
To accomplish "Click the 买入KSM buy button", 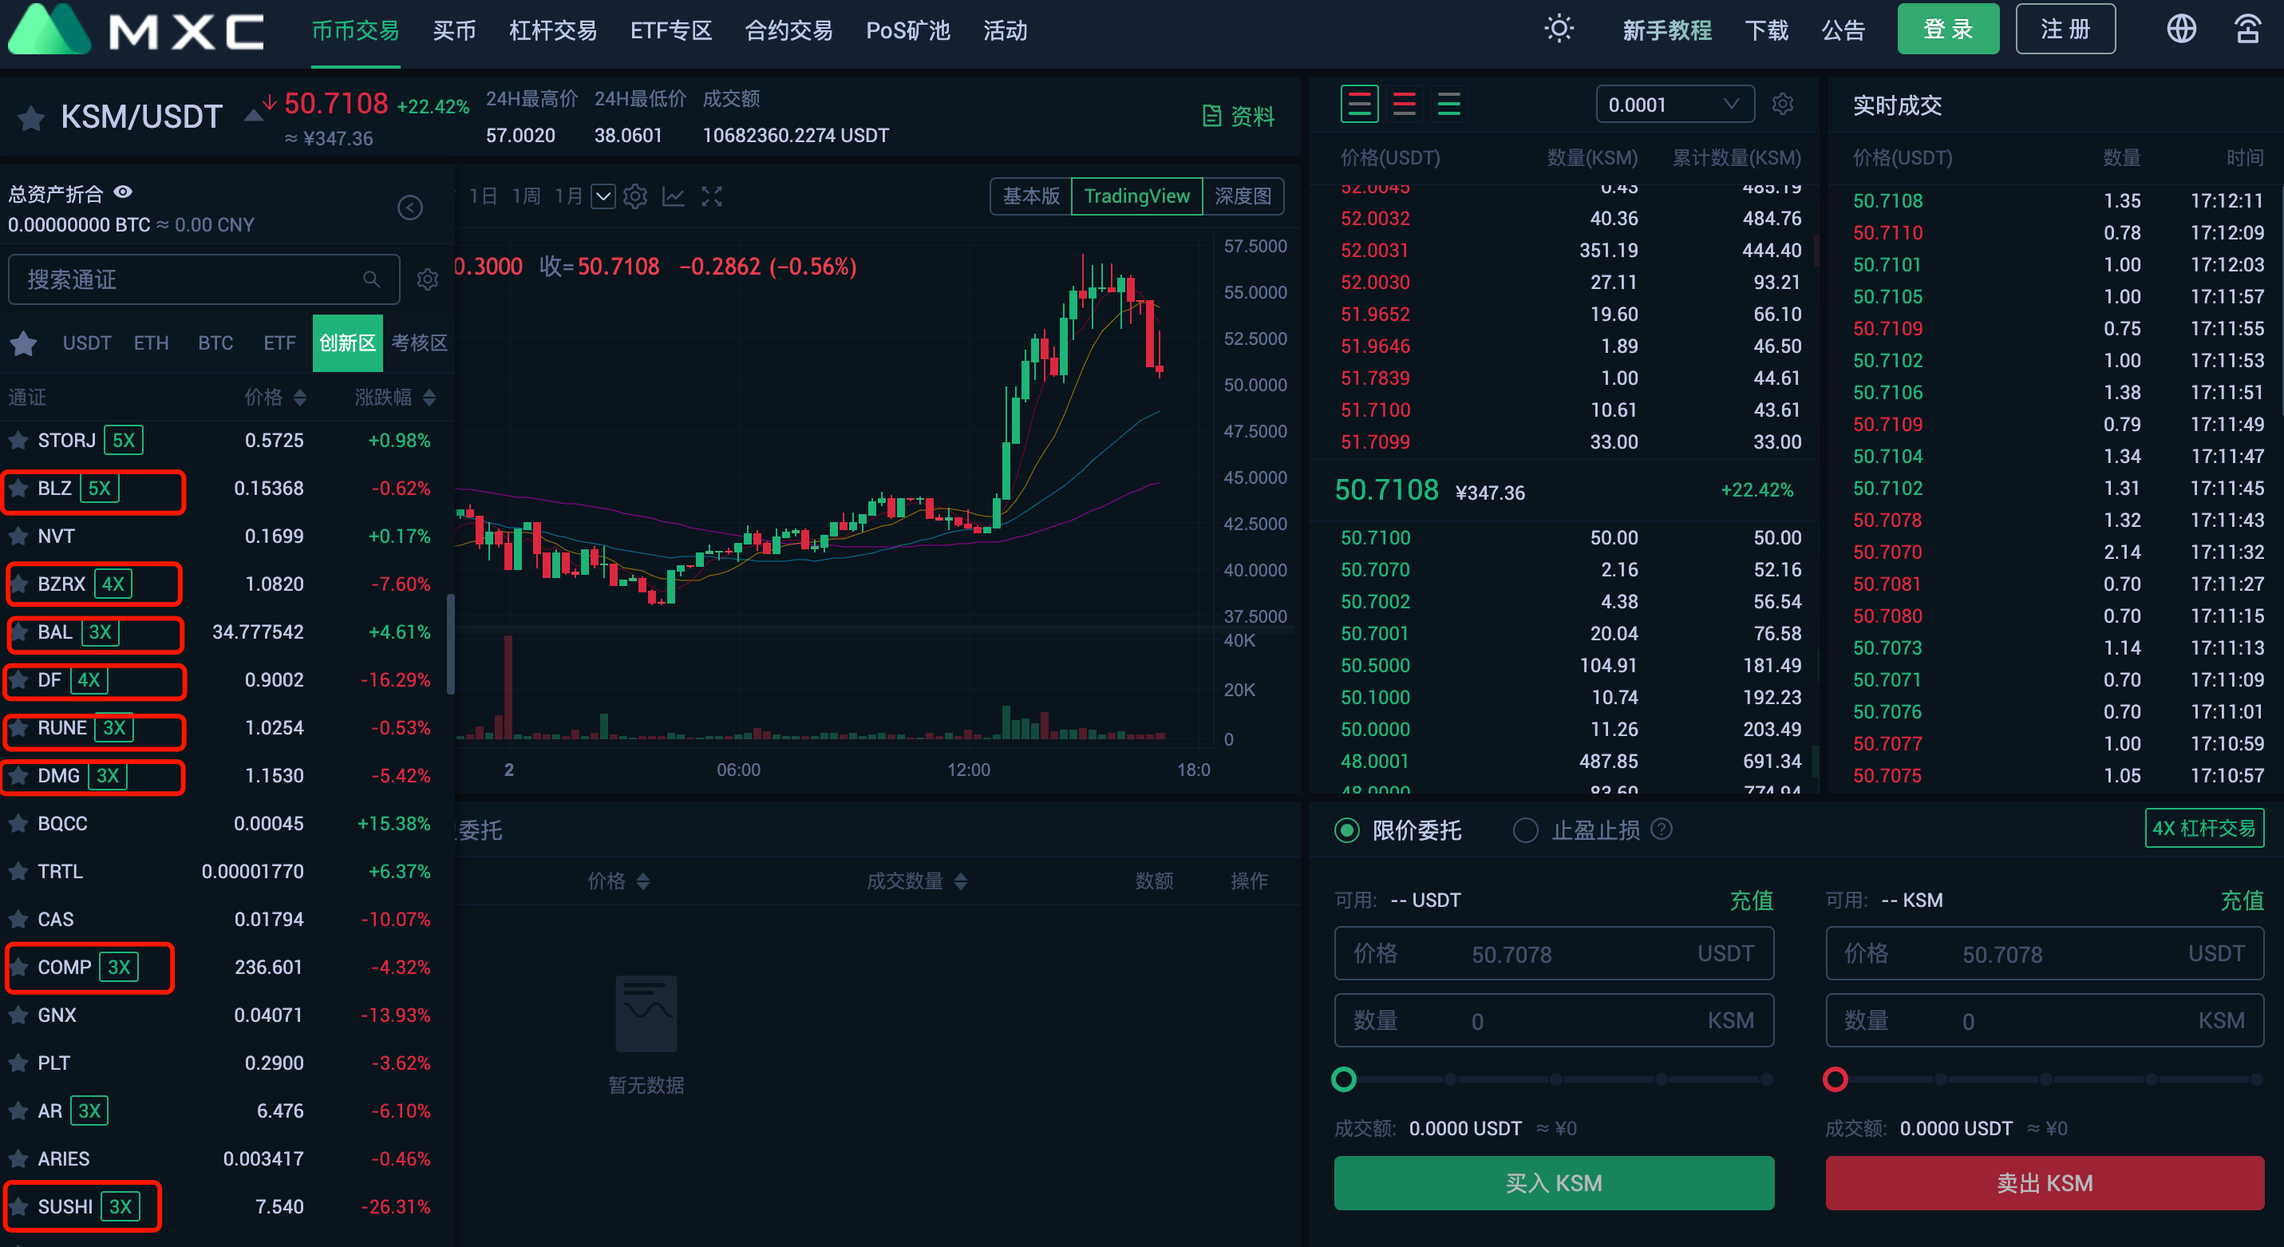I will click(x=1555, y=1184).
